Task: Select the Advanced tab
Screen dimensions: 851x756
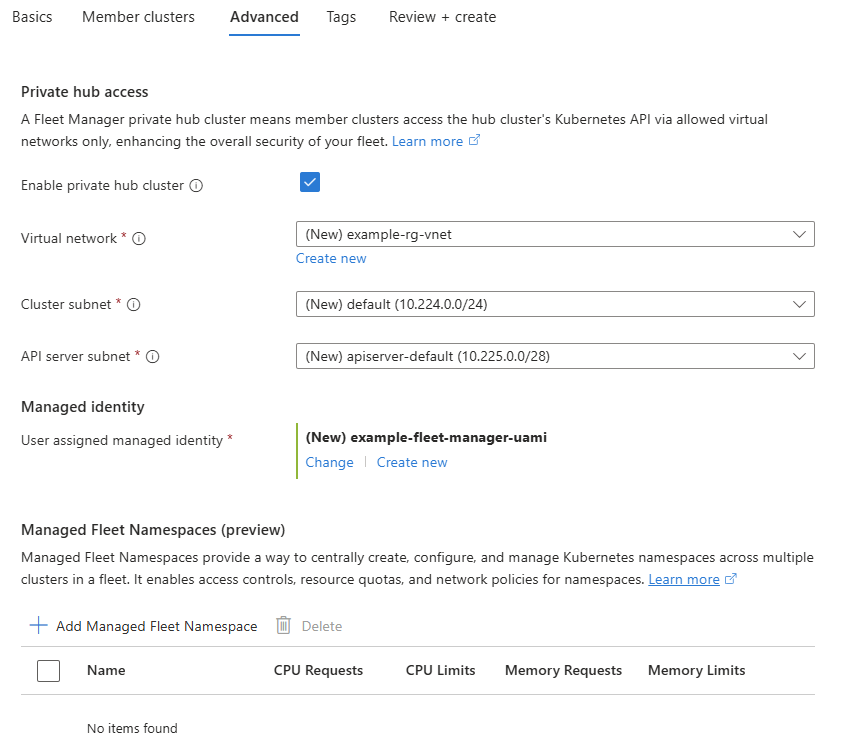Action: pos(264,17)
